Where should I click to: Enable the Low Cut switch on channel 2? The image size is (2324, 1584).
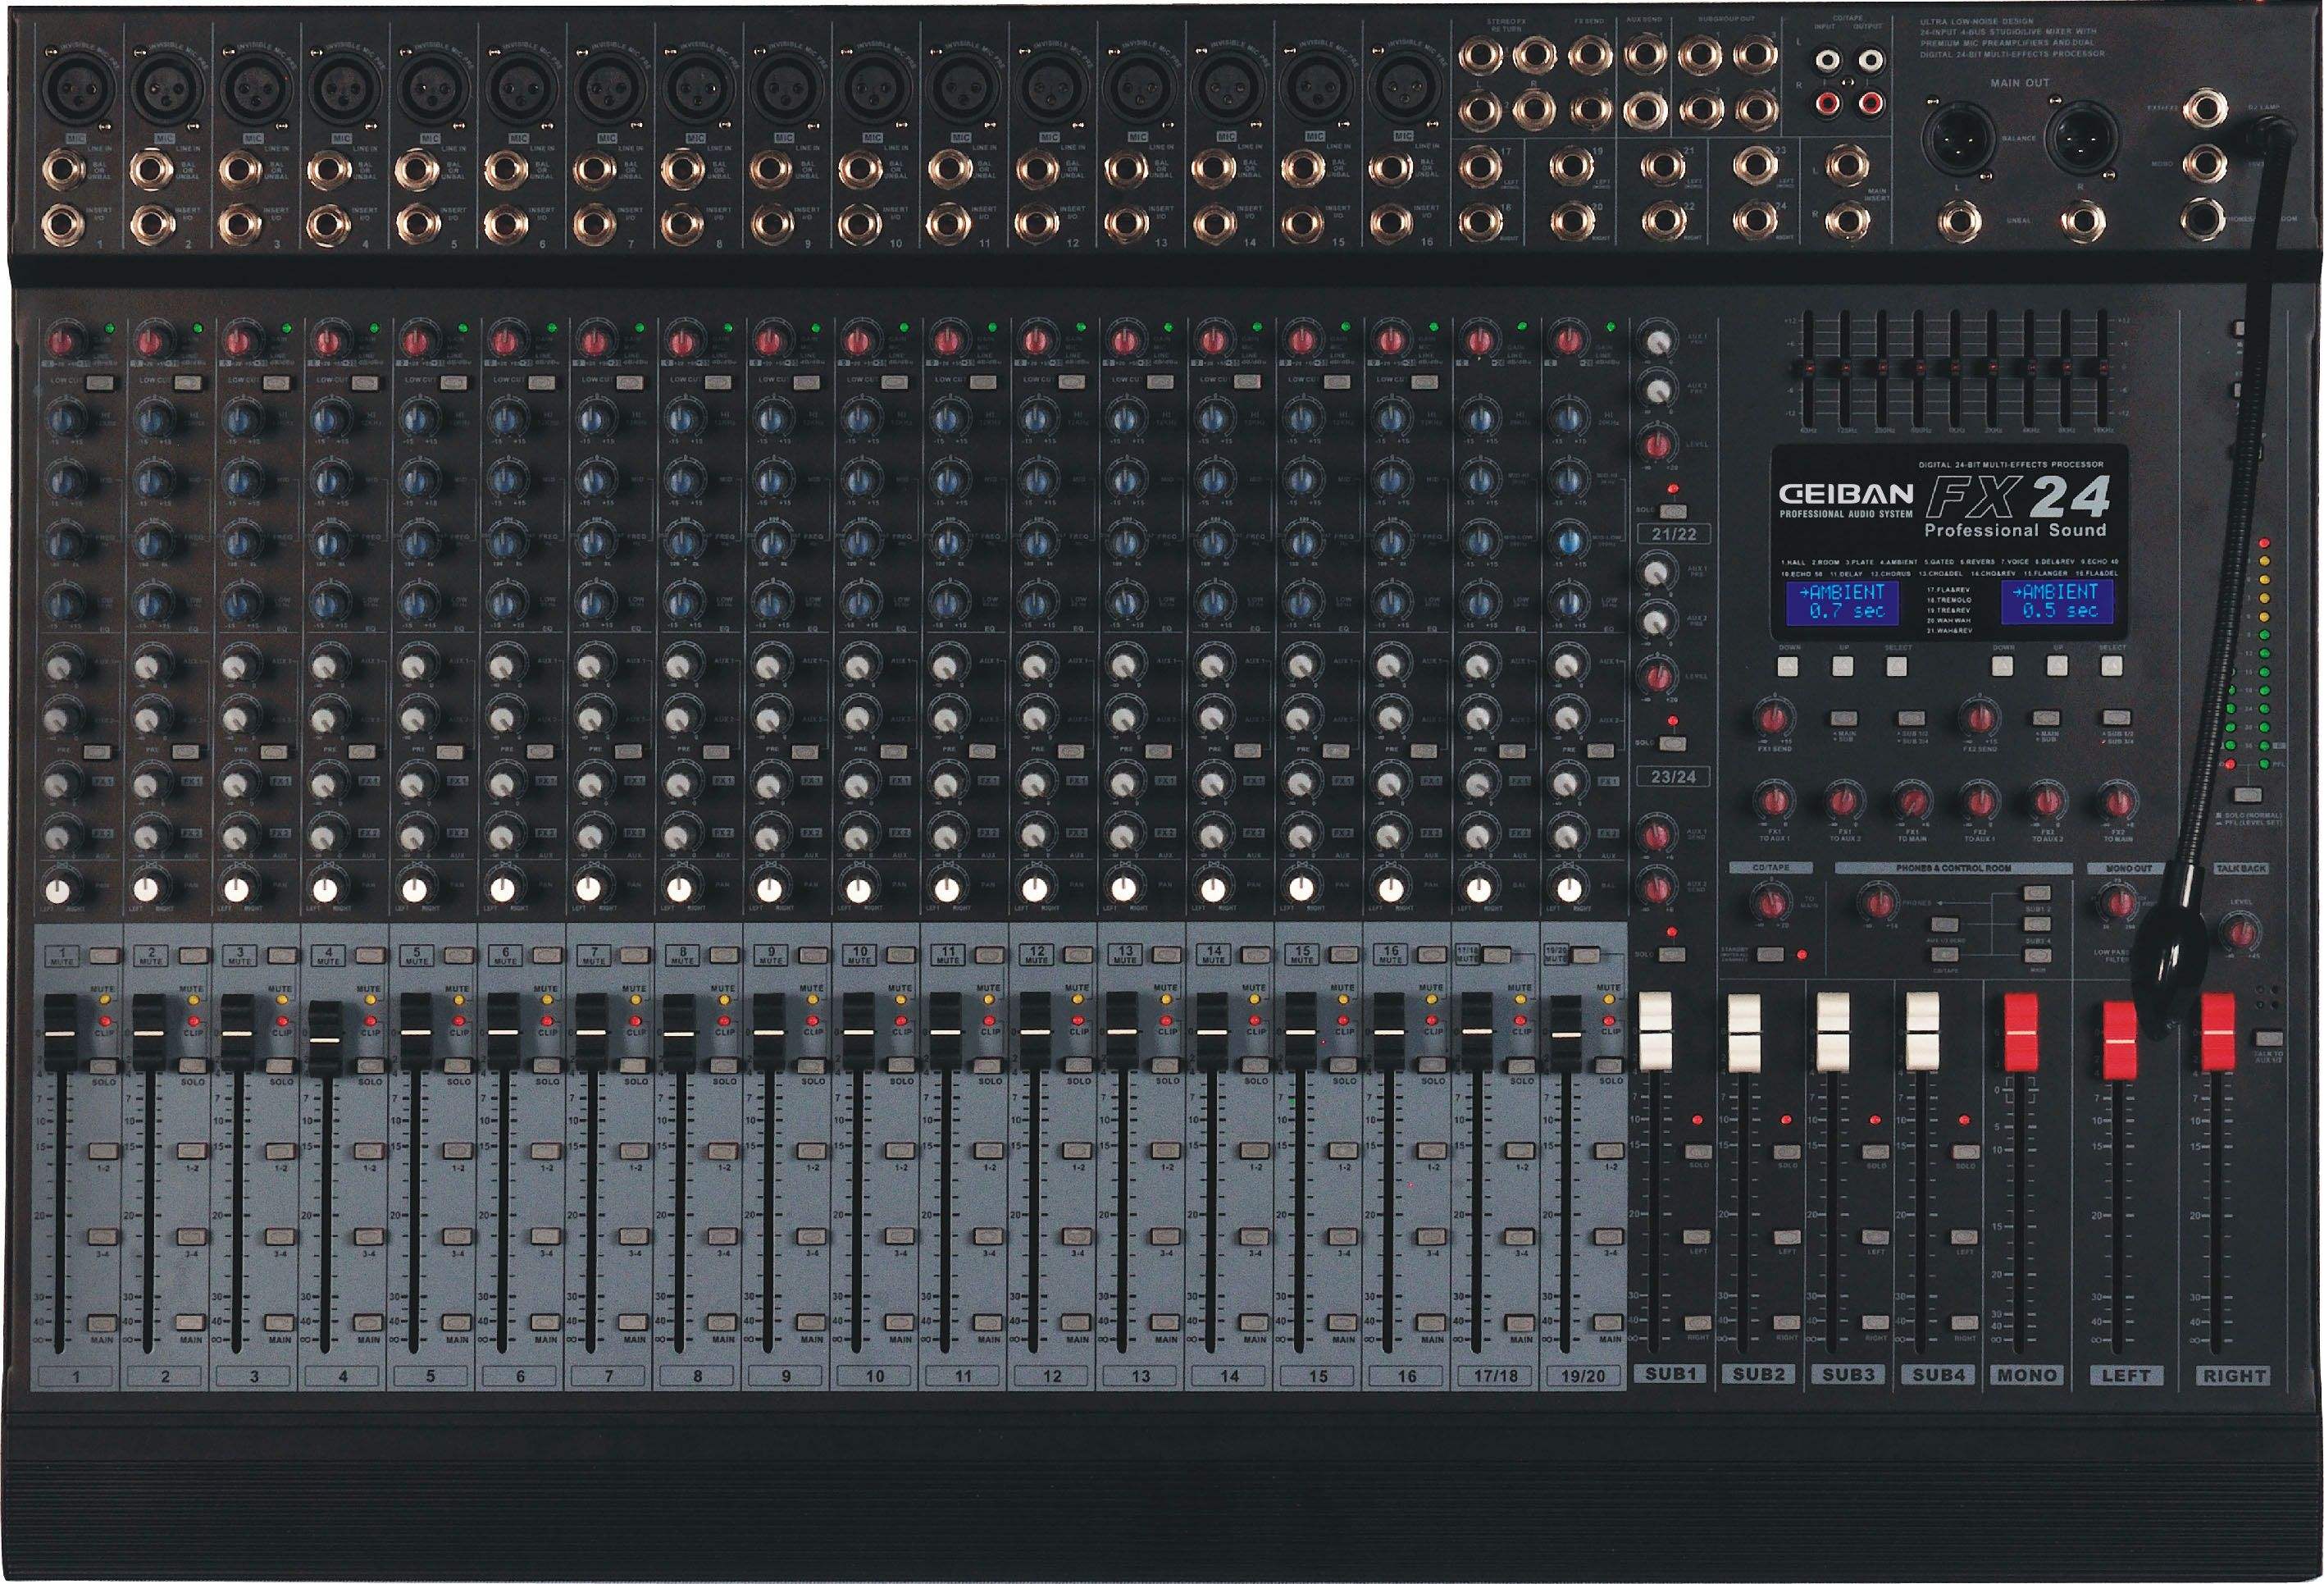[188, 382]
